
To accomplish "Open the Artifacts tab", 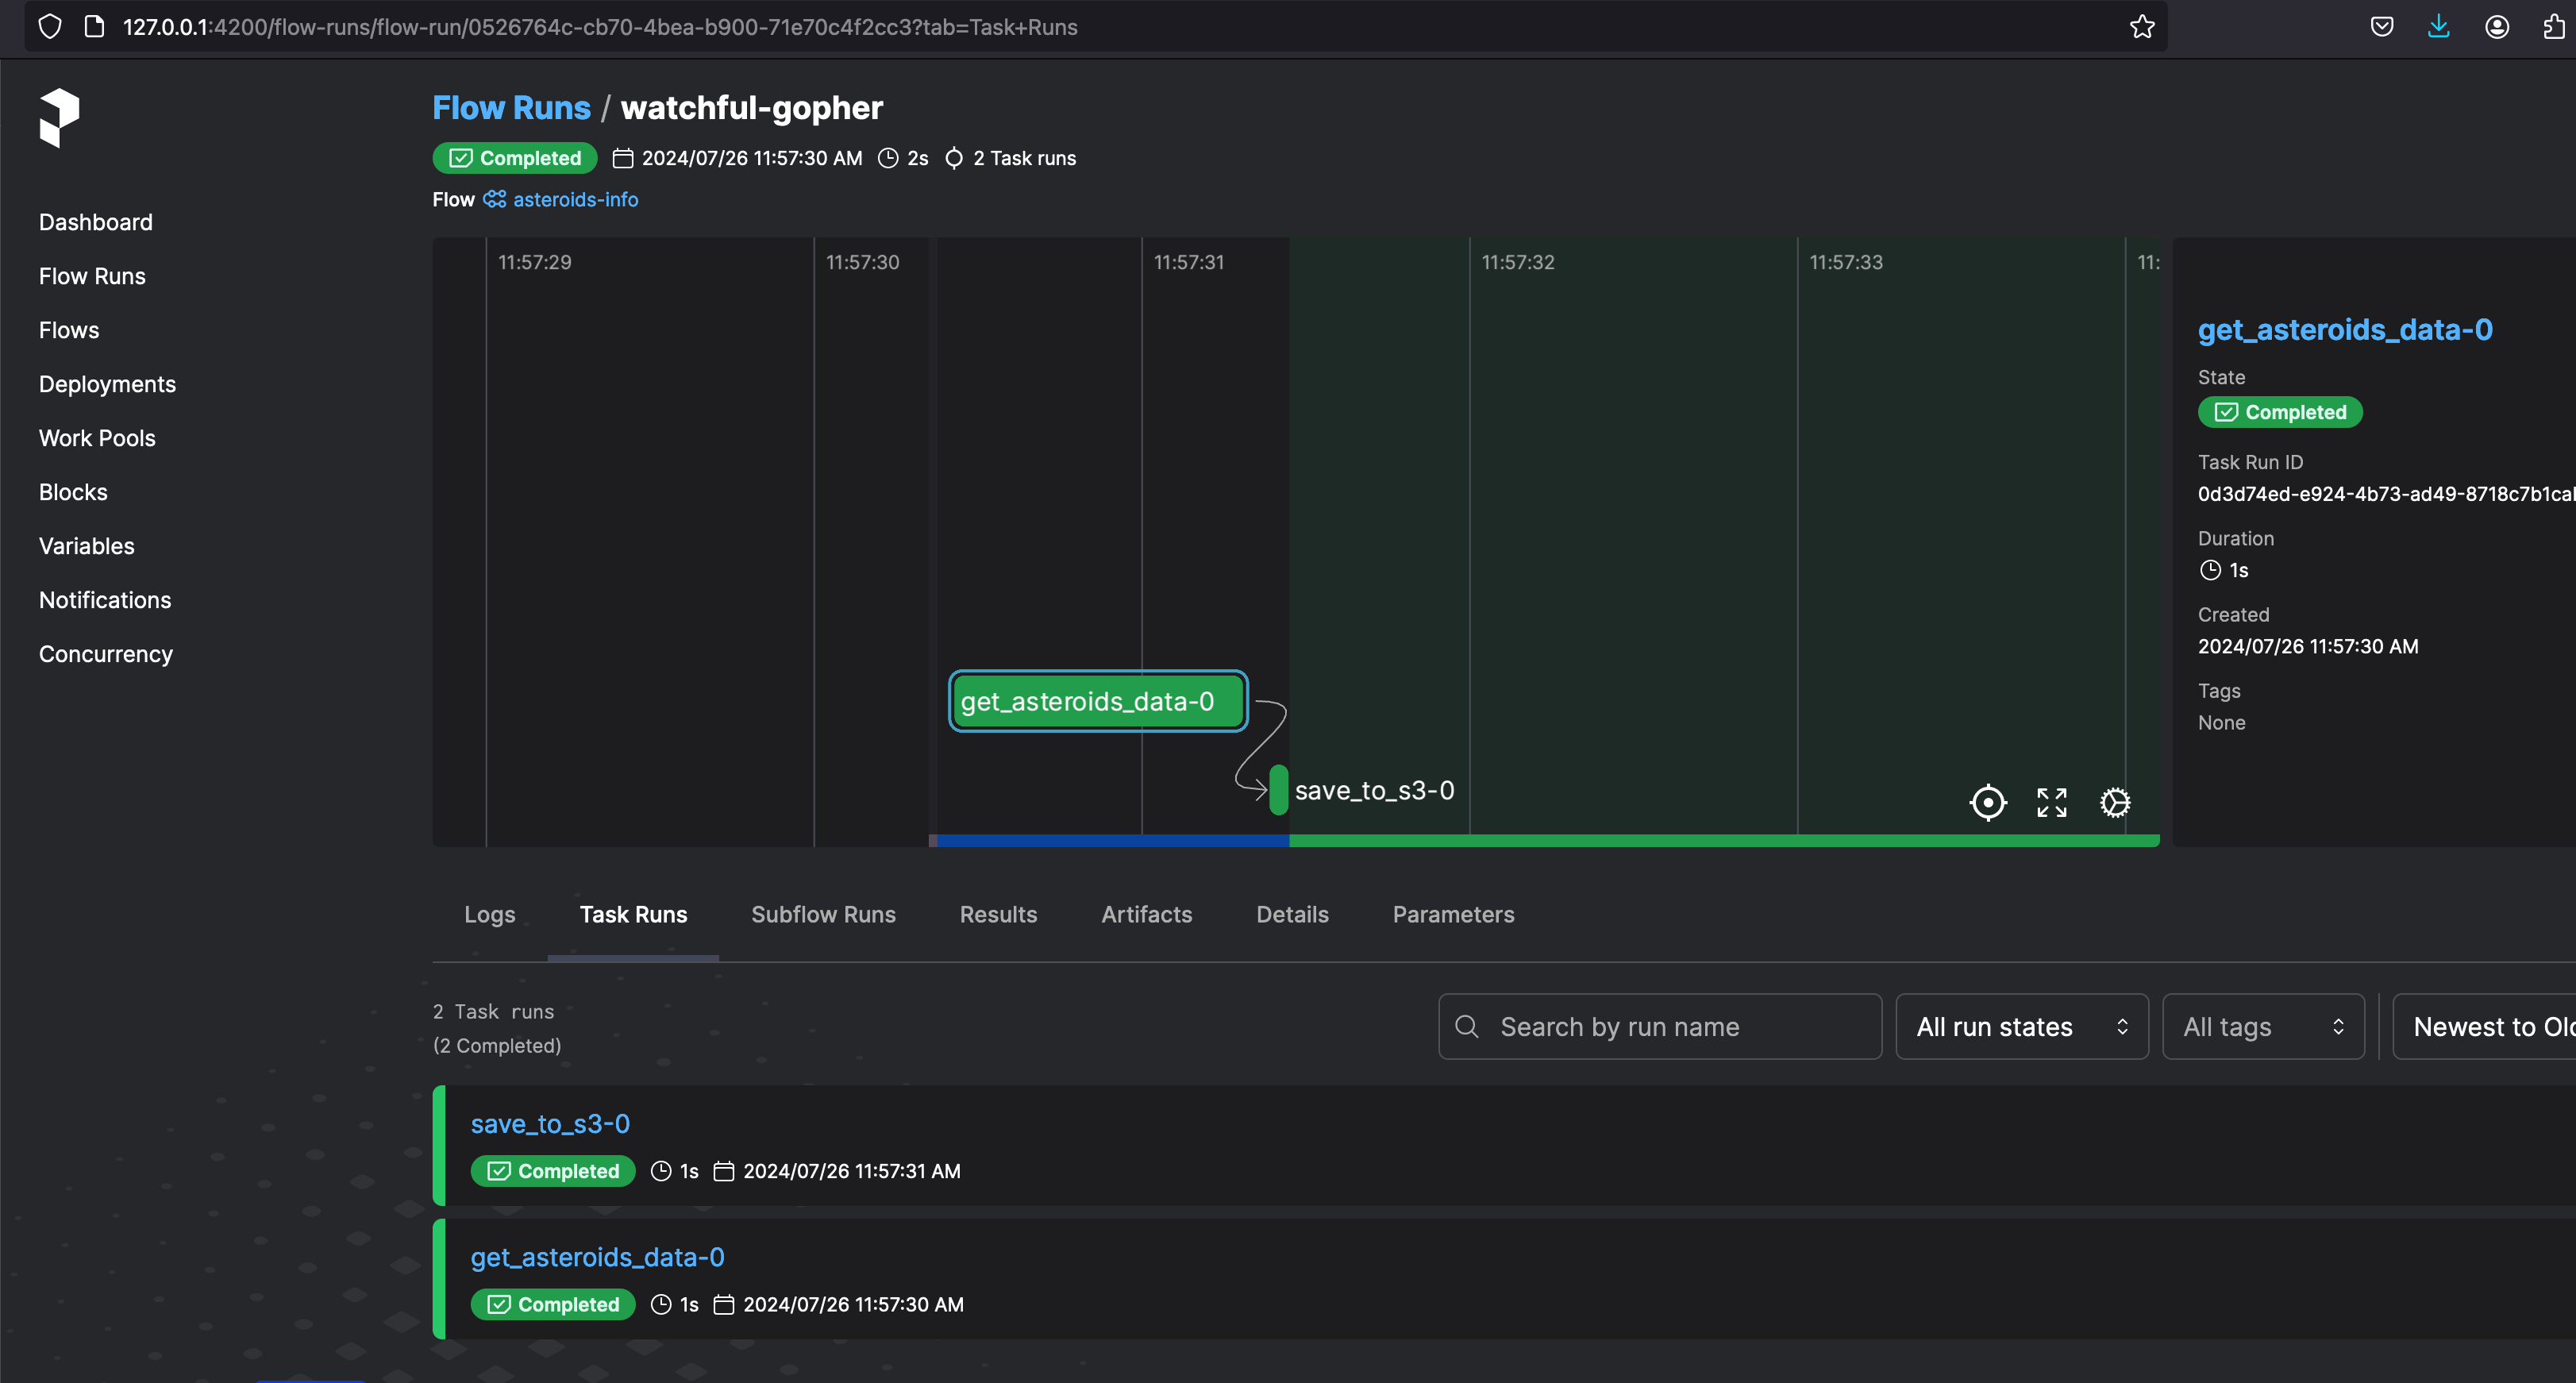I will (1147, 914).
